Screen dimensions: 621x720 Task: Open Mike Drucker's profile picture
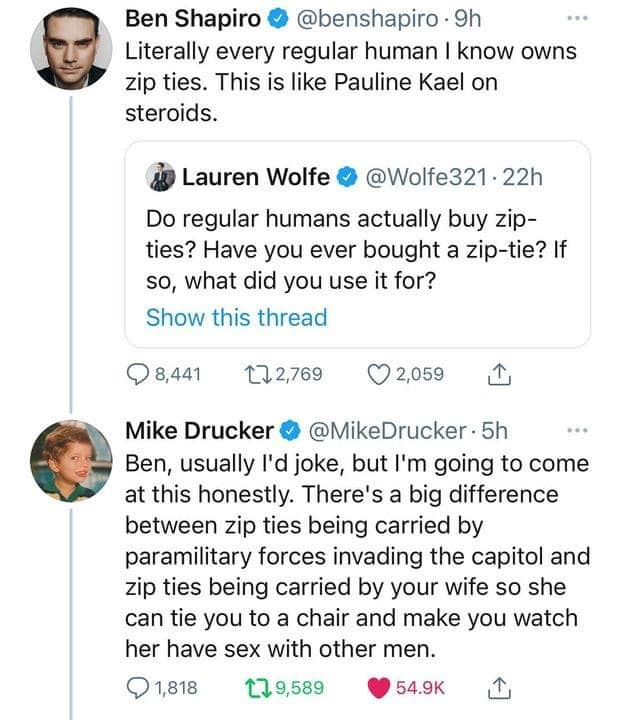point(70,460)
